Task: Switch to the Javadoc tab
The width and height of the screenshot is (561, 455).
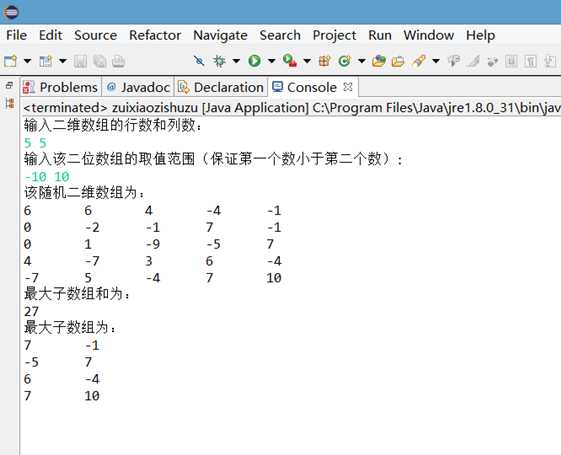Action: point(138,87)
